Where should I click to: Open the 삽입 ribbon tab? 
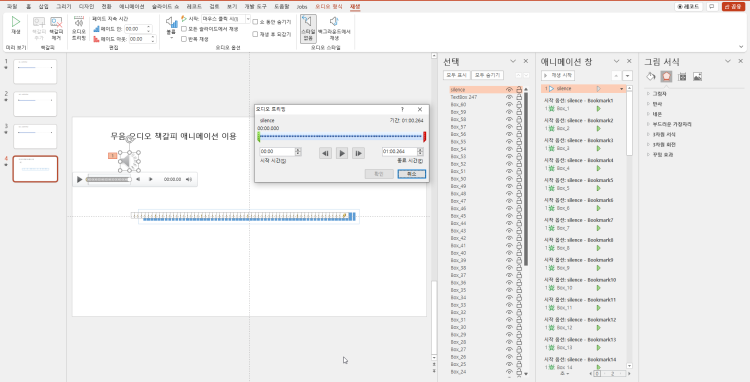[x=44, y=7]
